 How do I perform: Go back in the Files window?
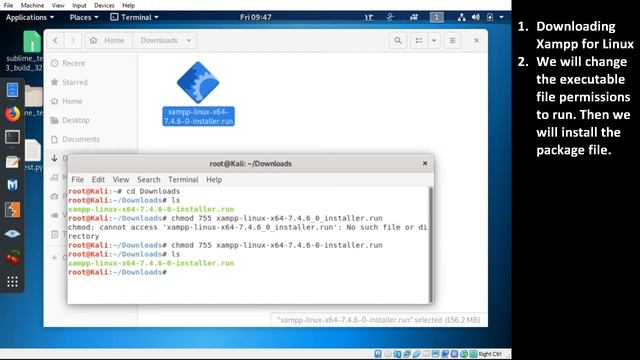(56, 40)
